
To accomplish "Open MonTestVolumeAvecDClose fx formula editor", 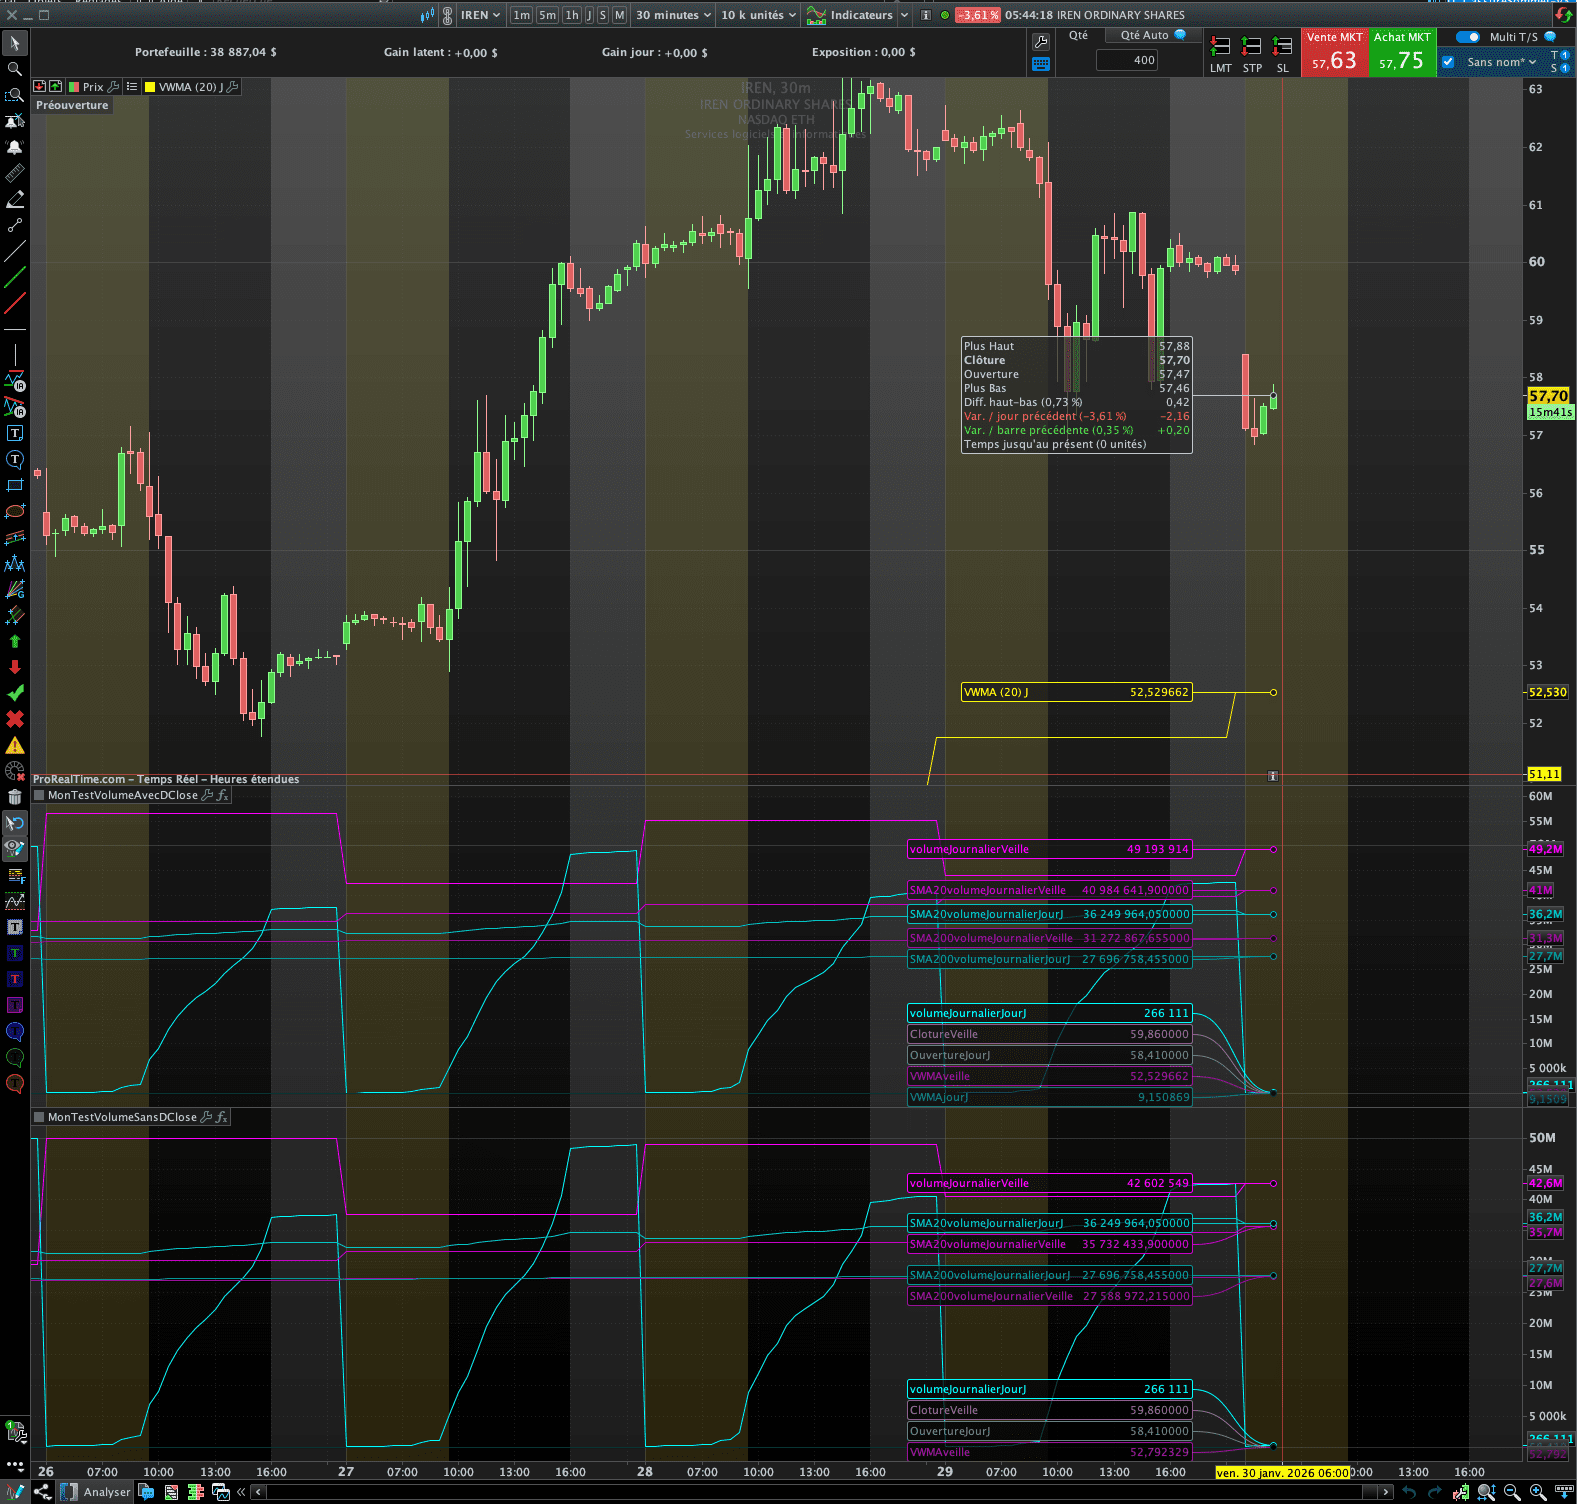I will point(223,795).
